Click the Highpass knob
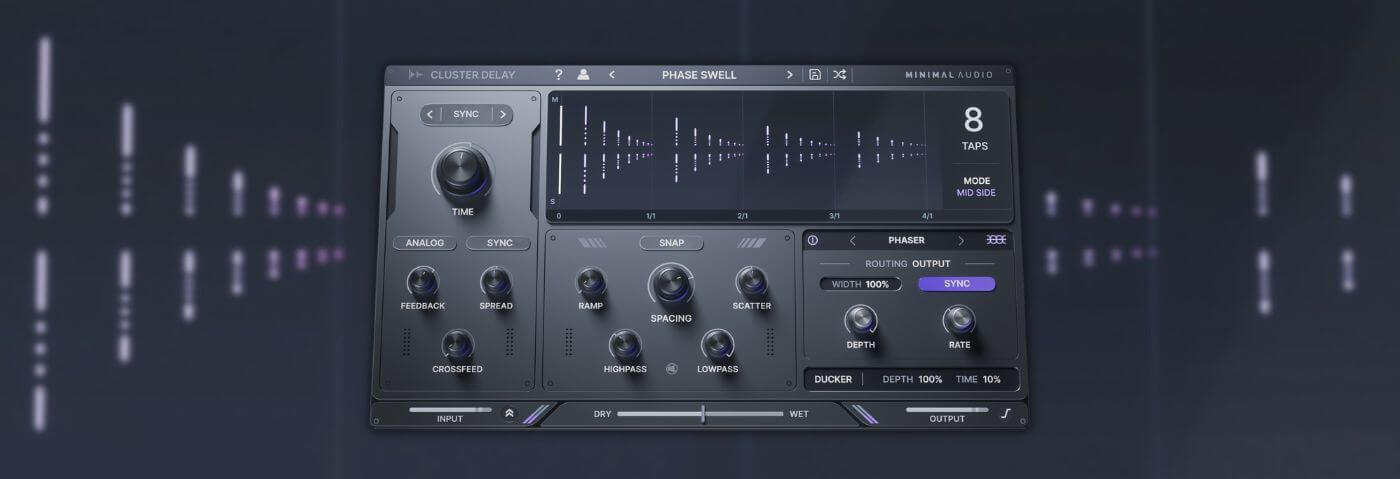1400x479 pixels. (x=625, y=346)
